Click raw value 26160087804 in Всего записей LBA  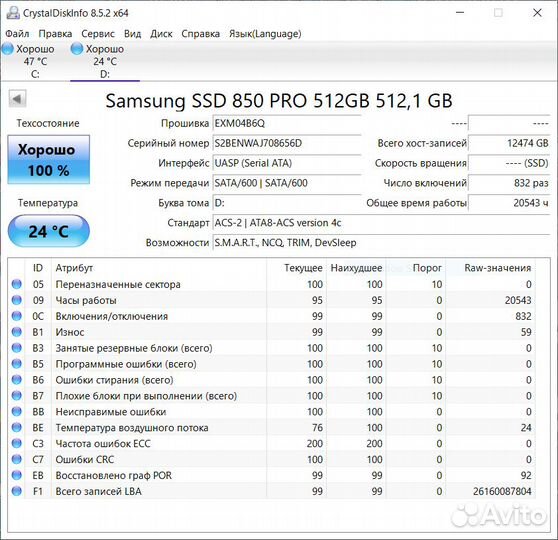pos(502,491)
